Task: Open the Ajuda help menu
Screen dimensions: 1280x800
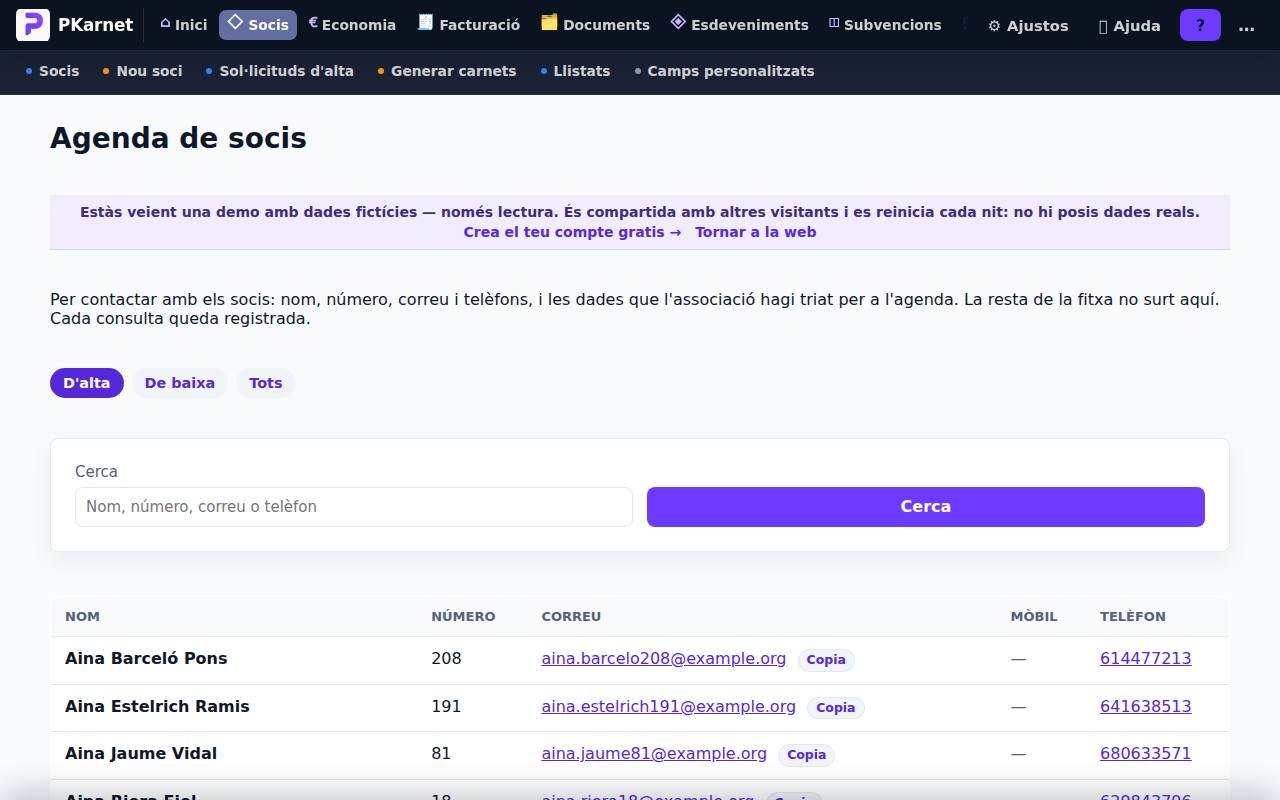Action: tap(1130, 26)
